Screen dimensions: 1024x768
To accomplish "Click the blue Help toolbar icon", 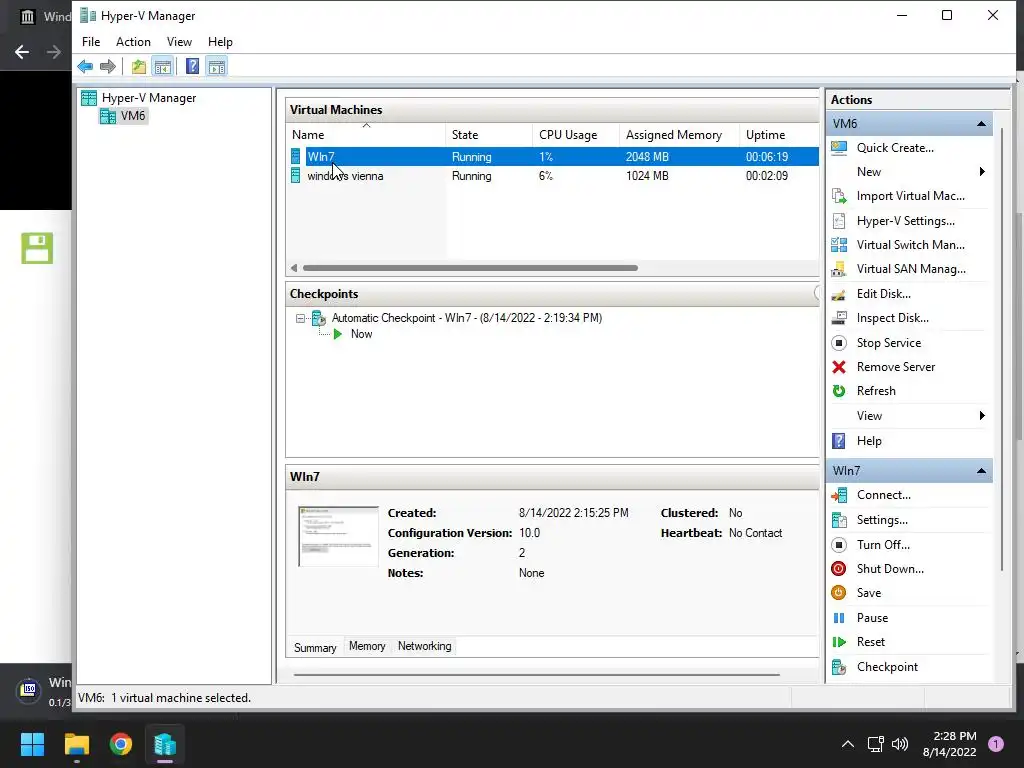I will click(193, 67).
